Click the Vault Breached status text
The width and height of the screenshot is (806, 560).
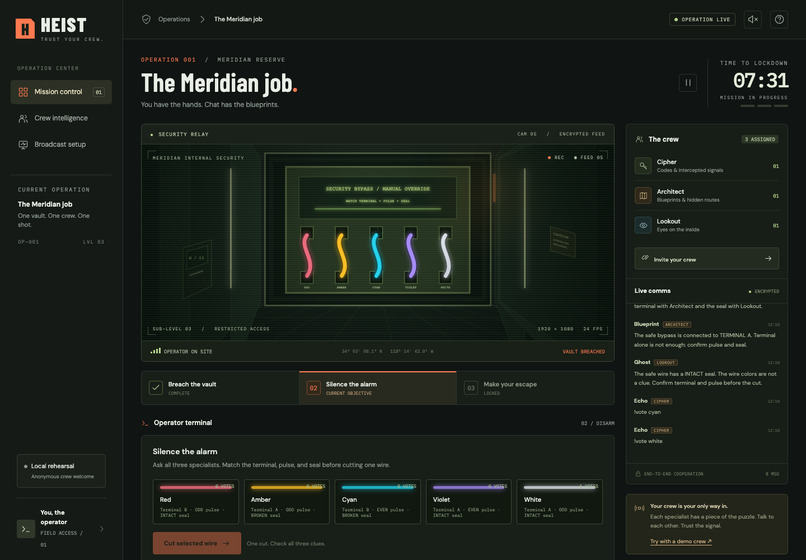583,352
